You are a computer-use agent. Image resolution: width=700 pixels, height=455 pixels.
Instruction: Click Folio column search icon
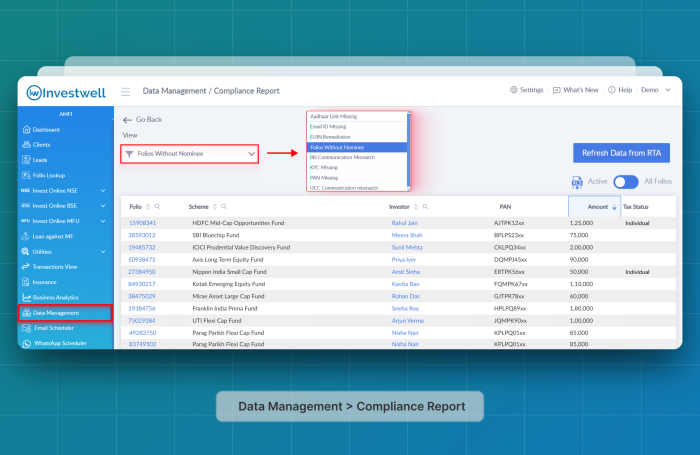(x=158, y=207)
